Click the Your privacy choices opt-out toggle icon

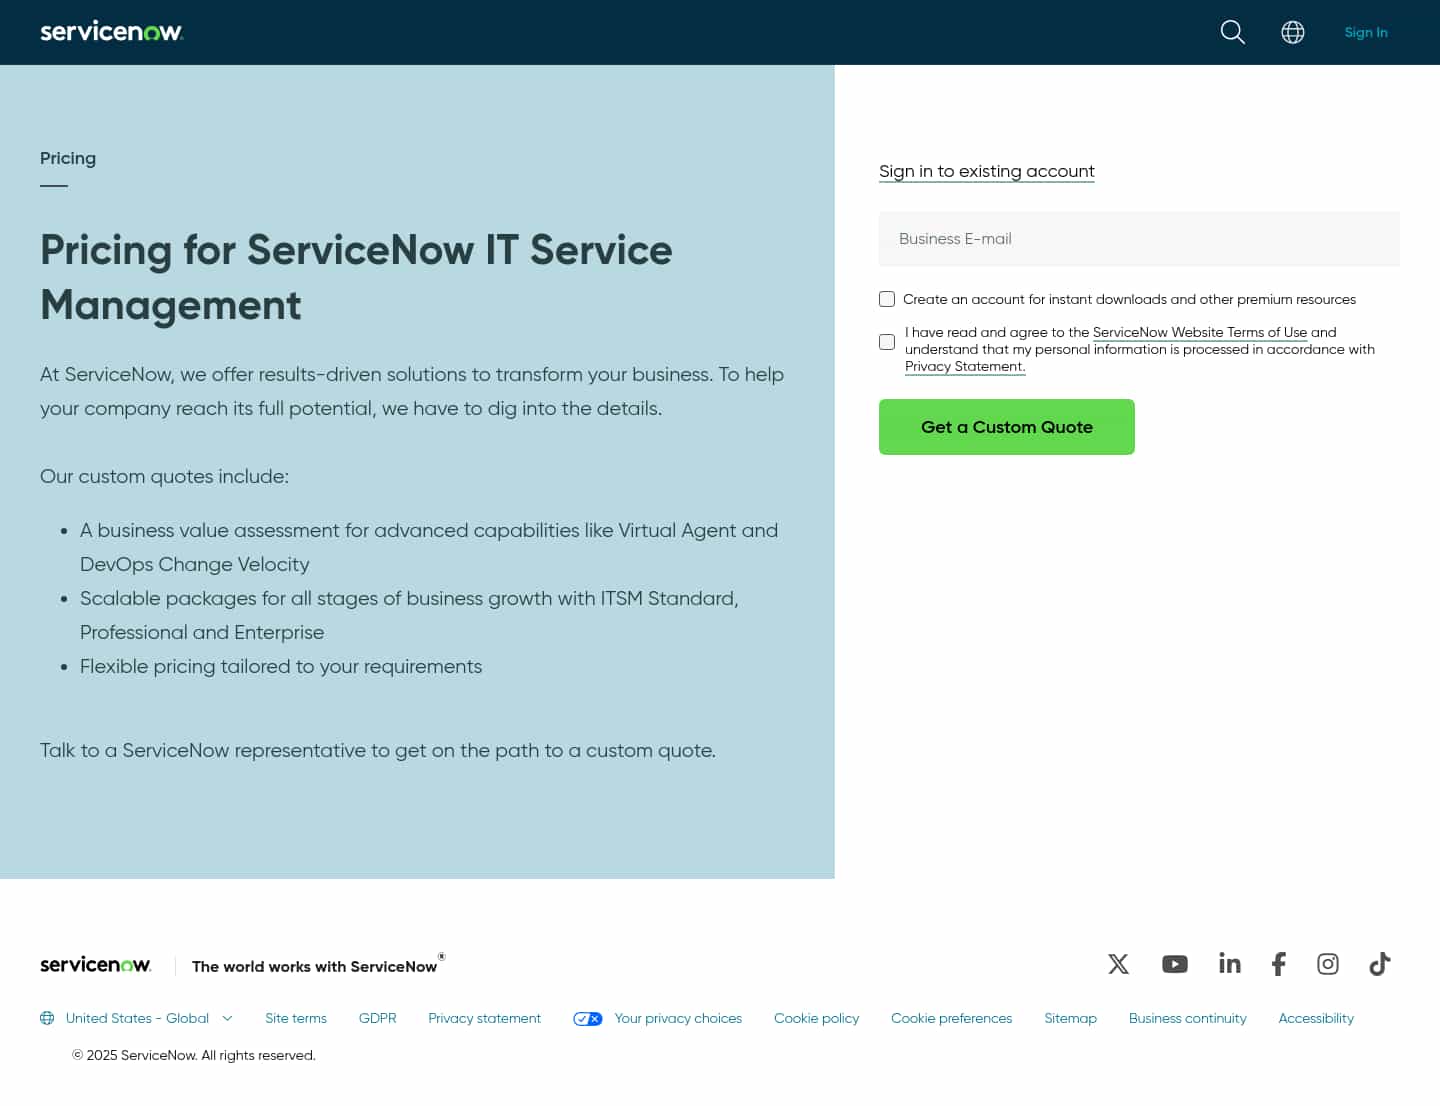pyautogui.click(x=588, y=1018)
